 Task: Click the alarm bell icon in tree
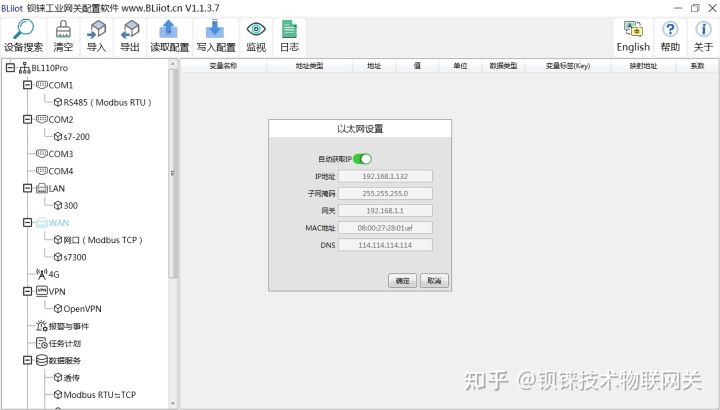pyautogui.click(x=42, y=326)
